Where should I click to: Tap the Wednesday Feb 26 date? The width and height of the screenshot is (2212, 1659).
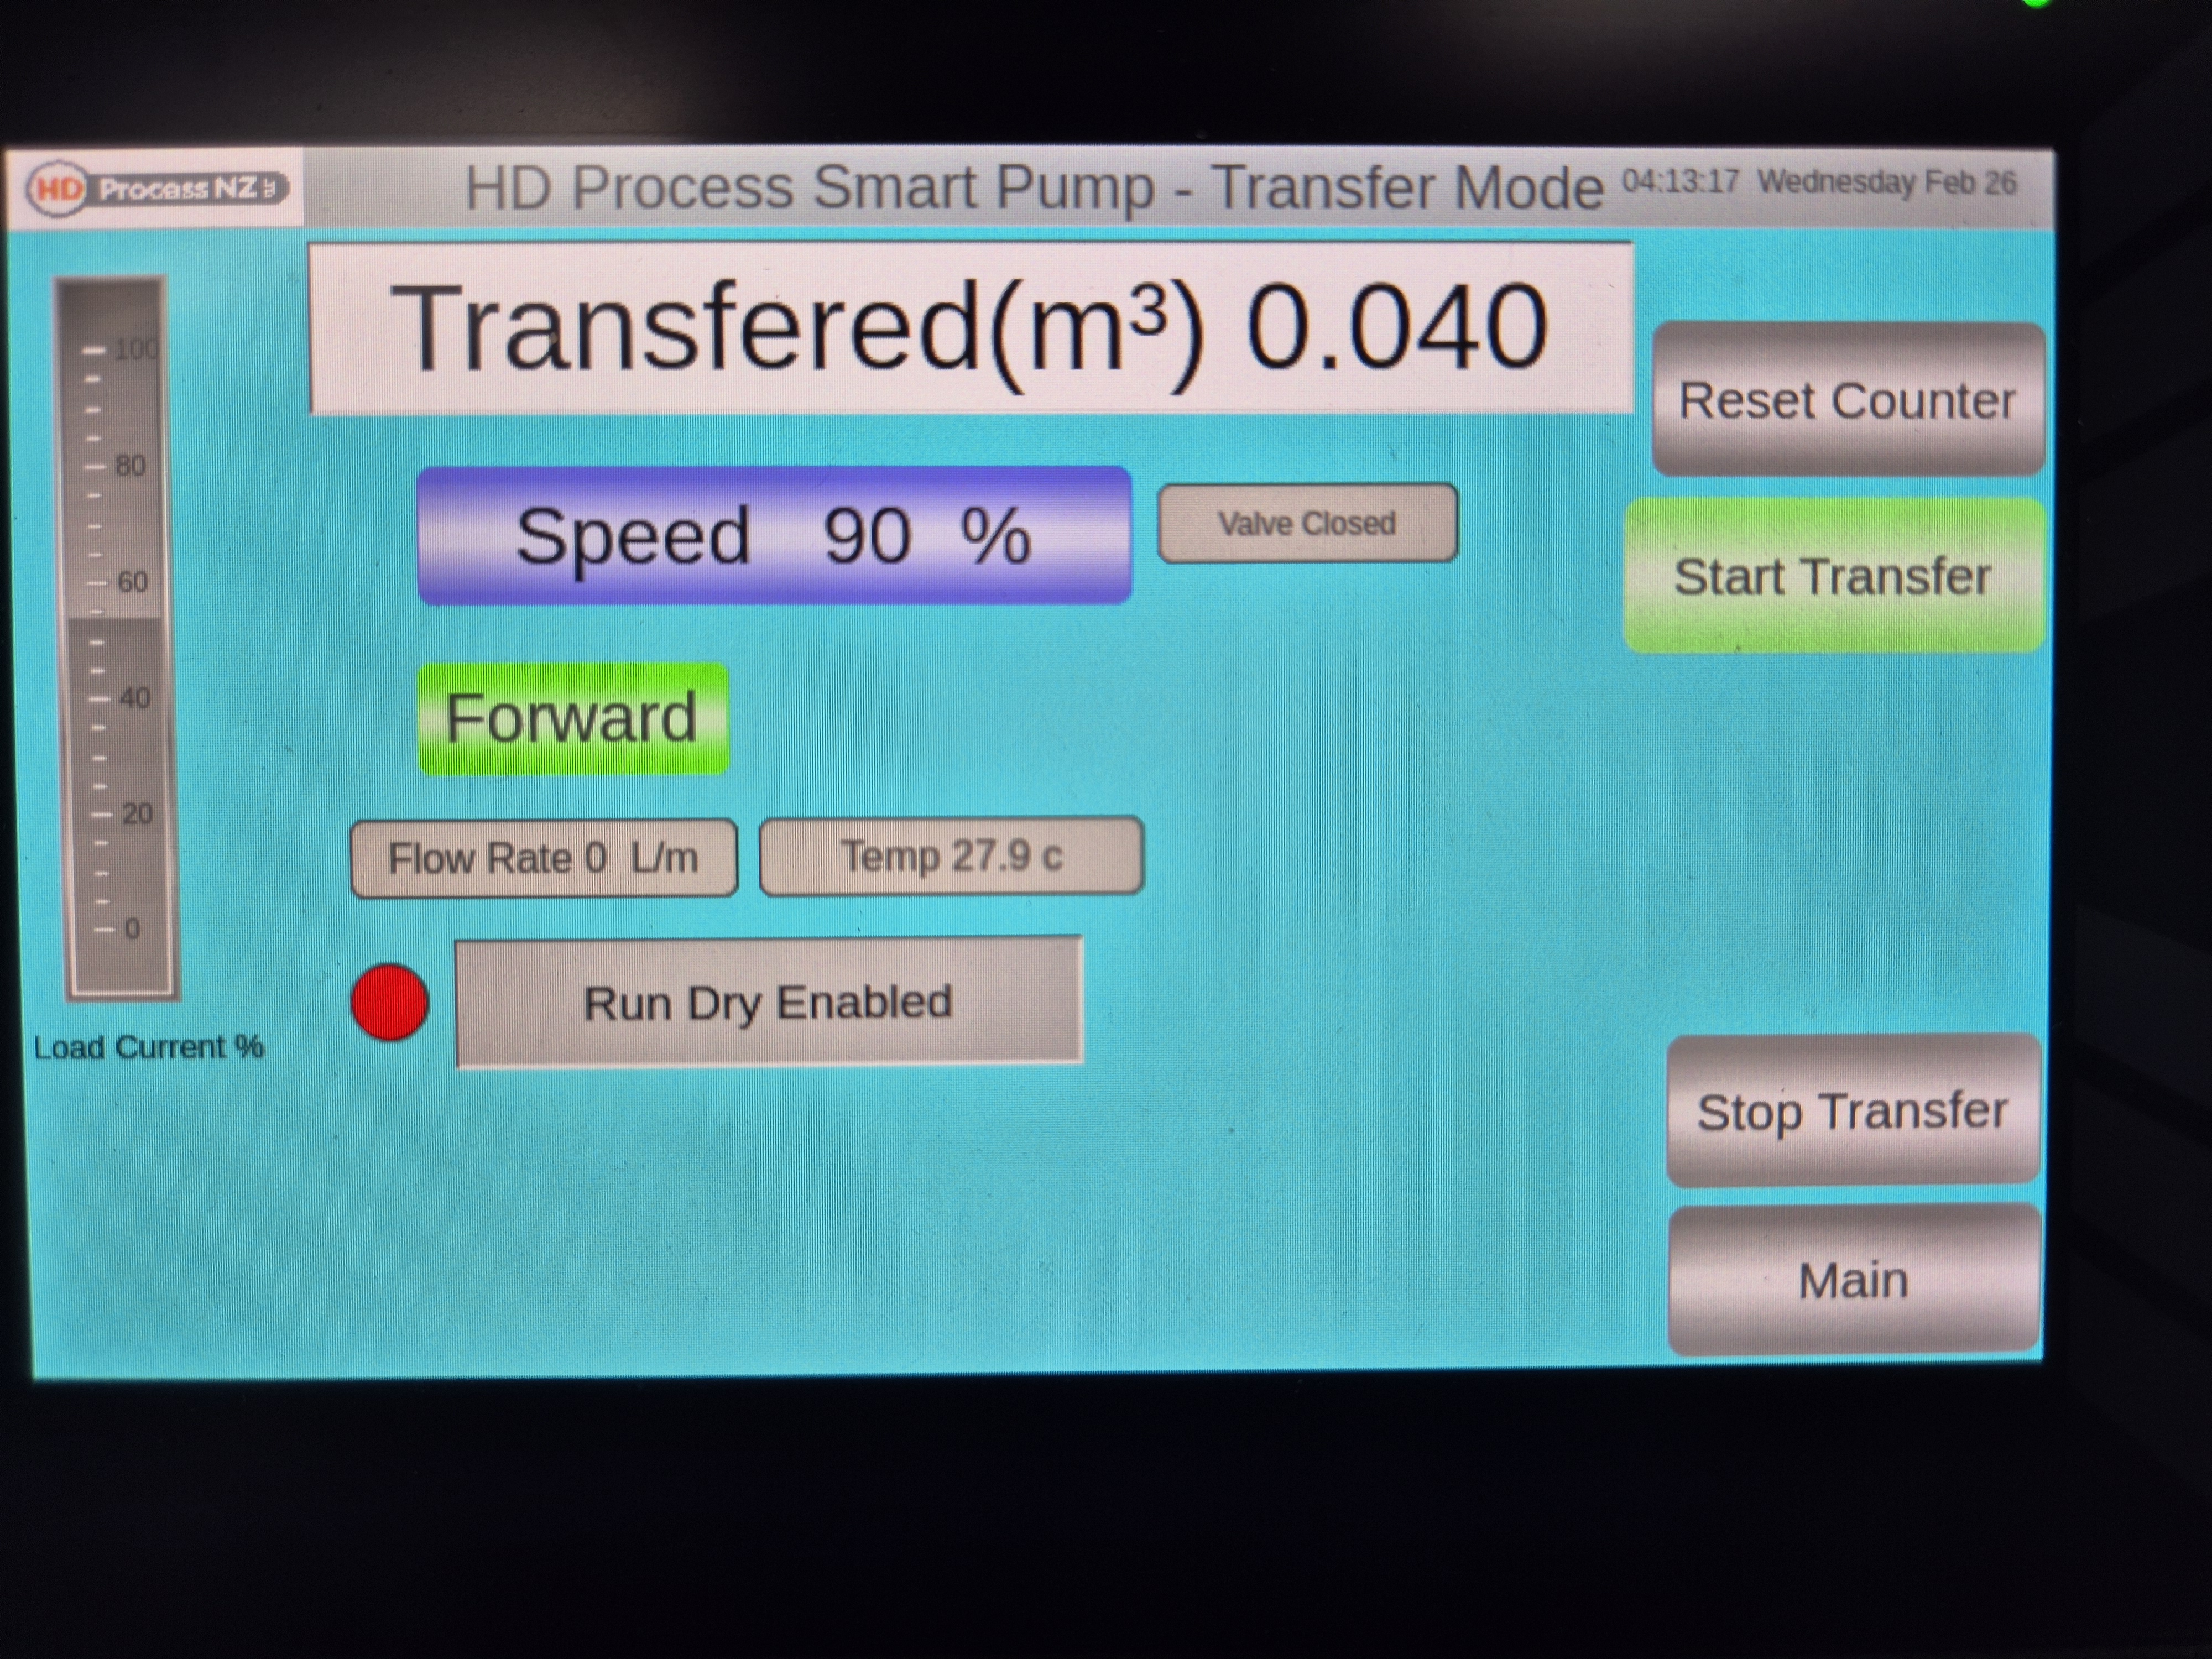click(1887, 183)
